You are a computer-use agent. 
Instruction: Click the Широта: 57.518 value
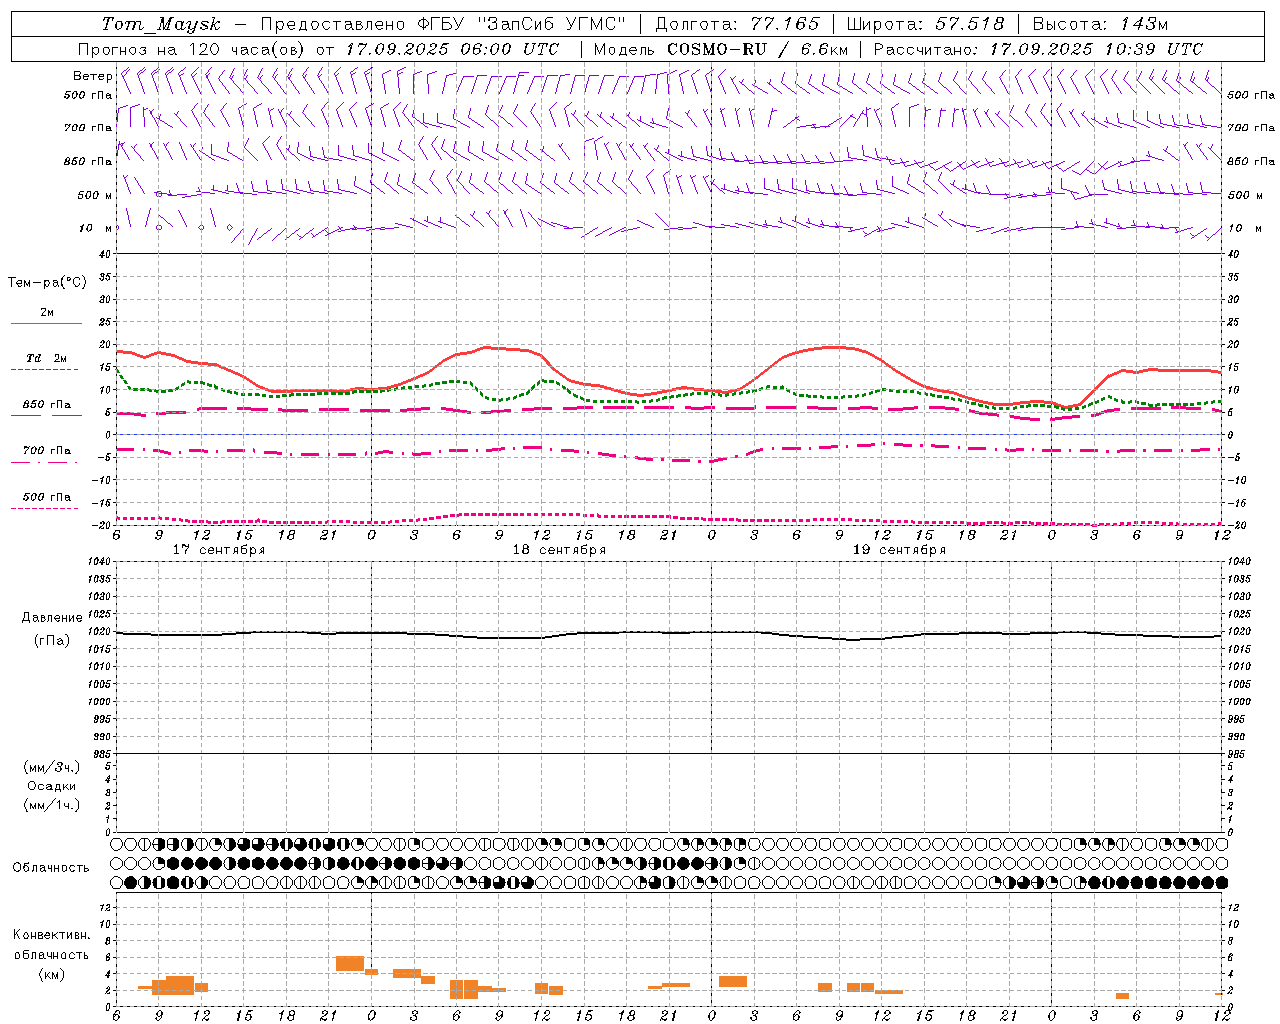click(x=925, y=24)
